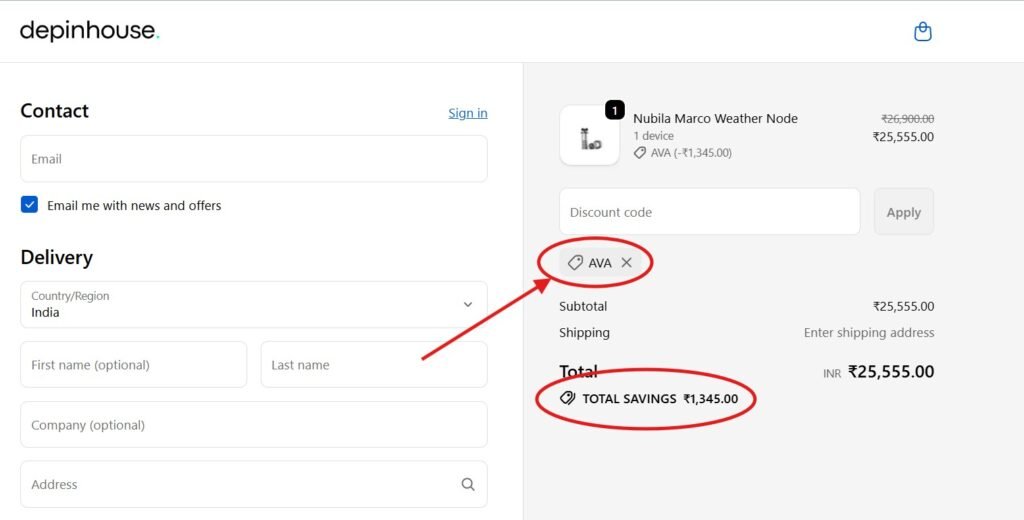
Task: Remove the AVA discount code
Action: click(x=626, y=263)
